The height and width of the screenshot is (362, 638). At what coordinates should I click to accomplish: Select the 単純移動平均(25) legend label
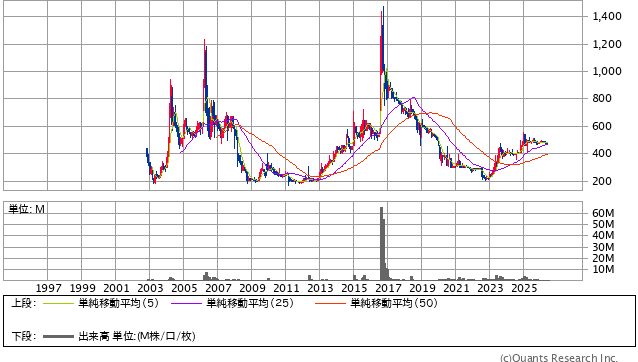click(x=250, y=303)
